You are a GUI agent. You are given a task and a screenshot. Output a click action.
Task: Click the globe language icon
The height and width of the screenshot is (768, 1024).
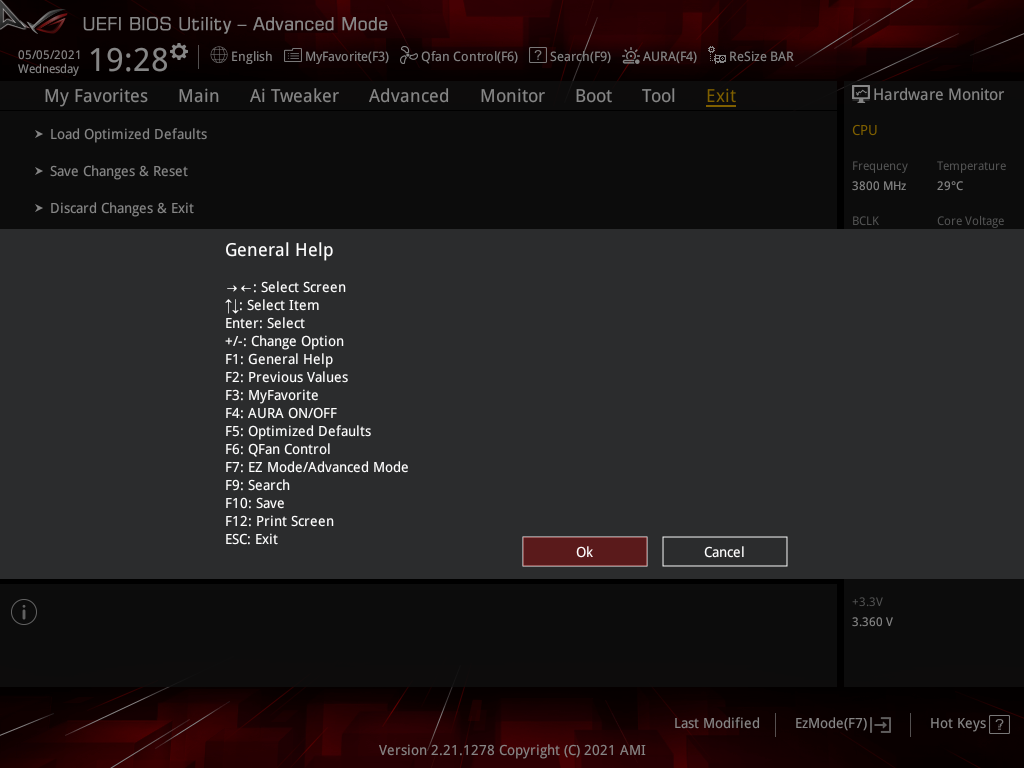[219, 56]
